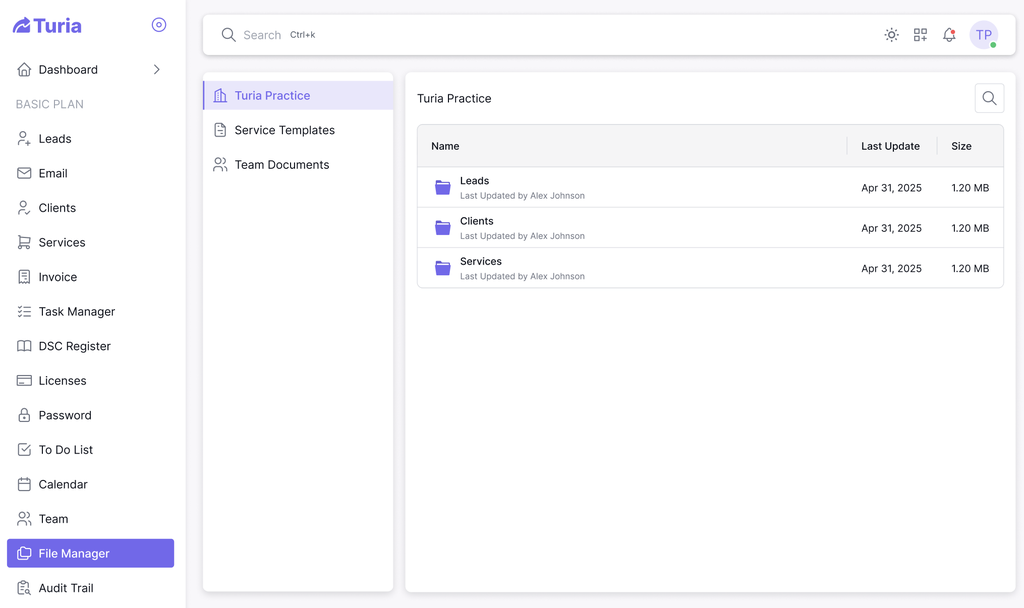Click the Email envelope icon
The width and height of the screenshot is (1024, 608).
click(24, 173)
